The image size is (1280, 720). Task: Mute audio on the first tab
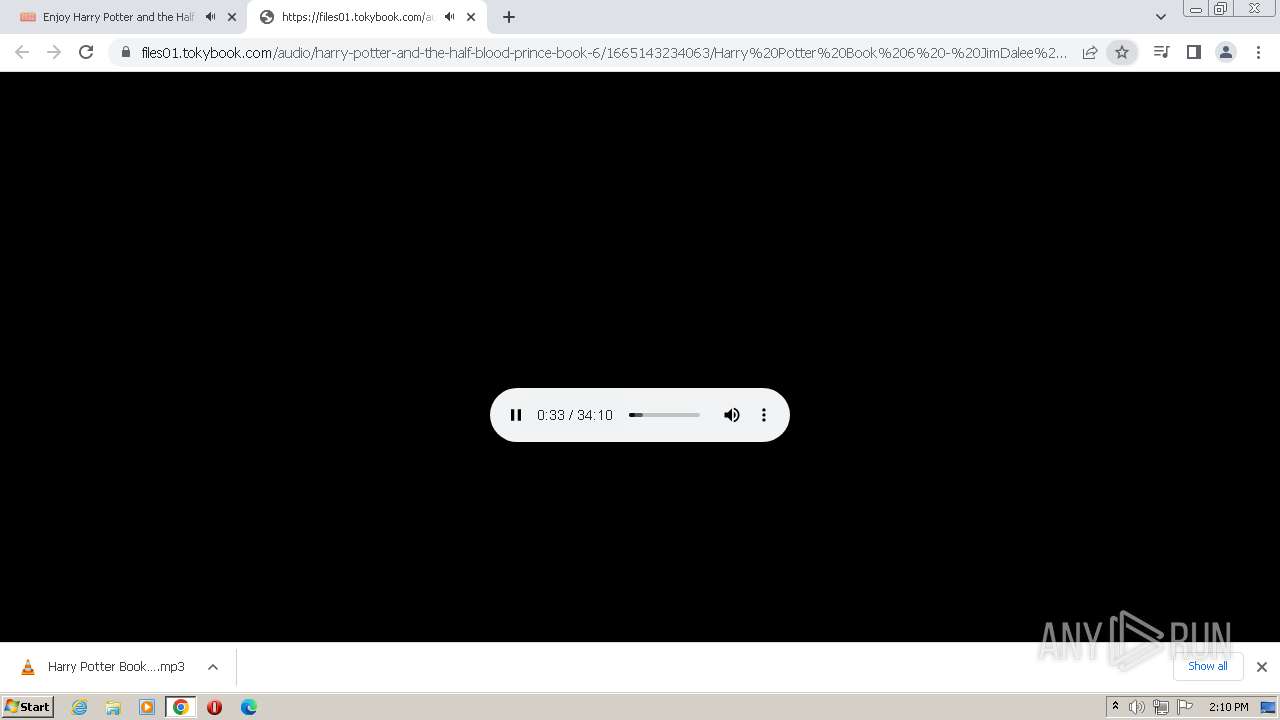click(211, 17)
